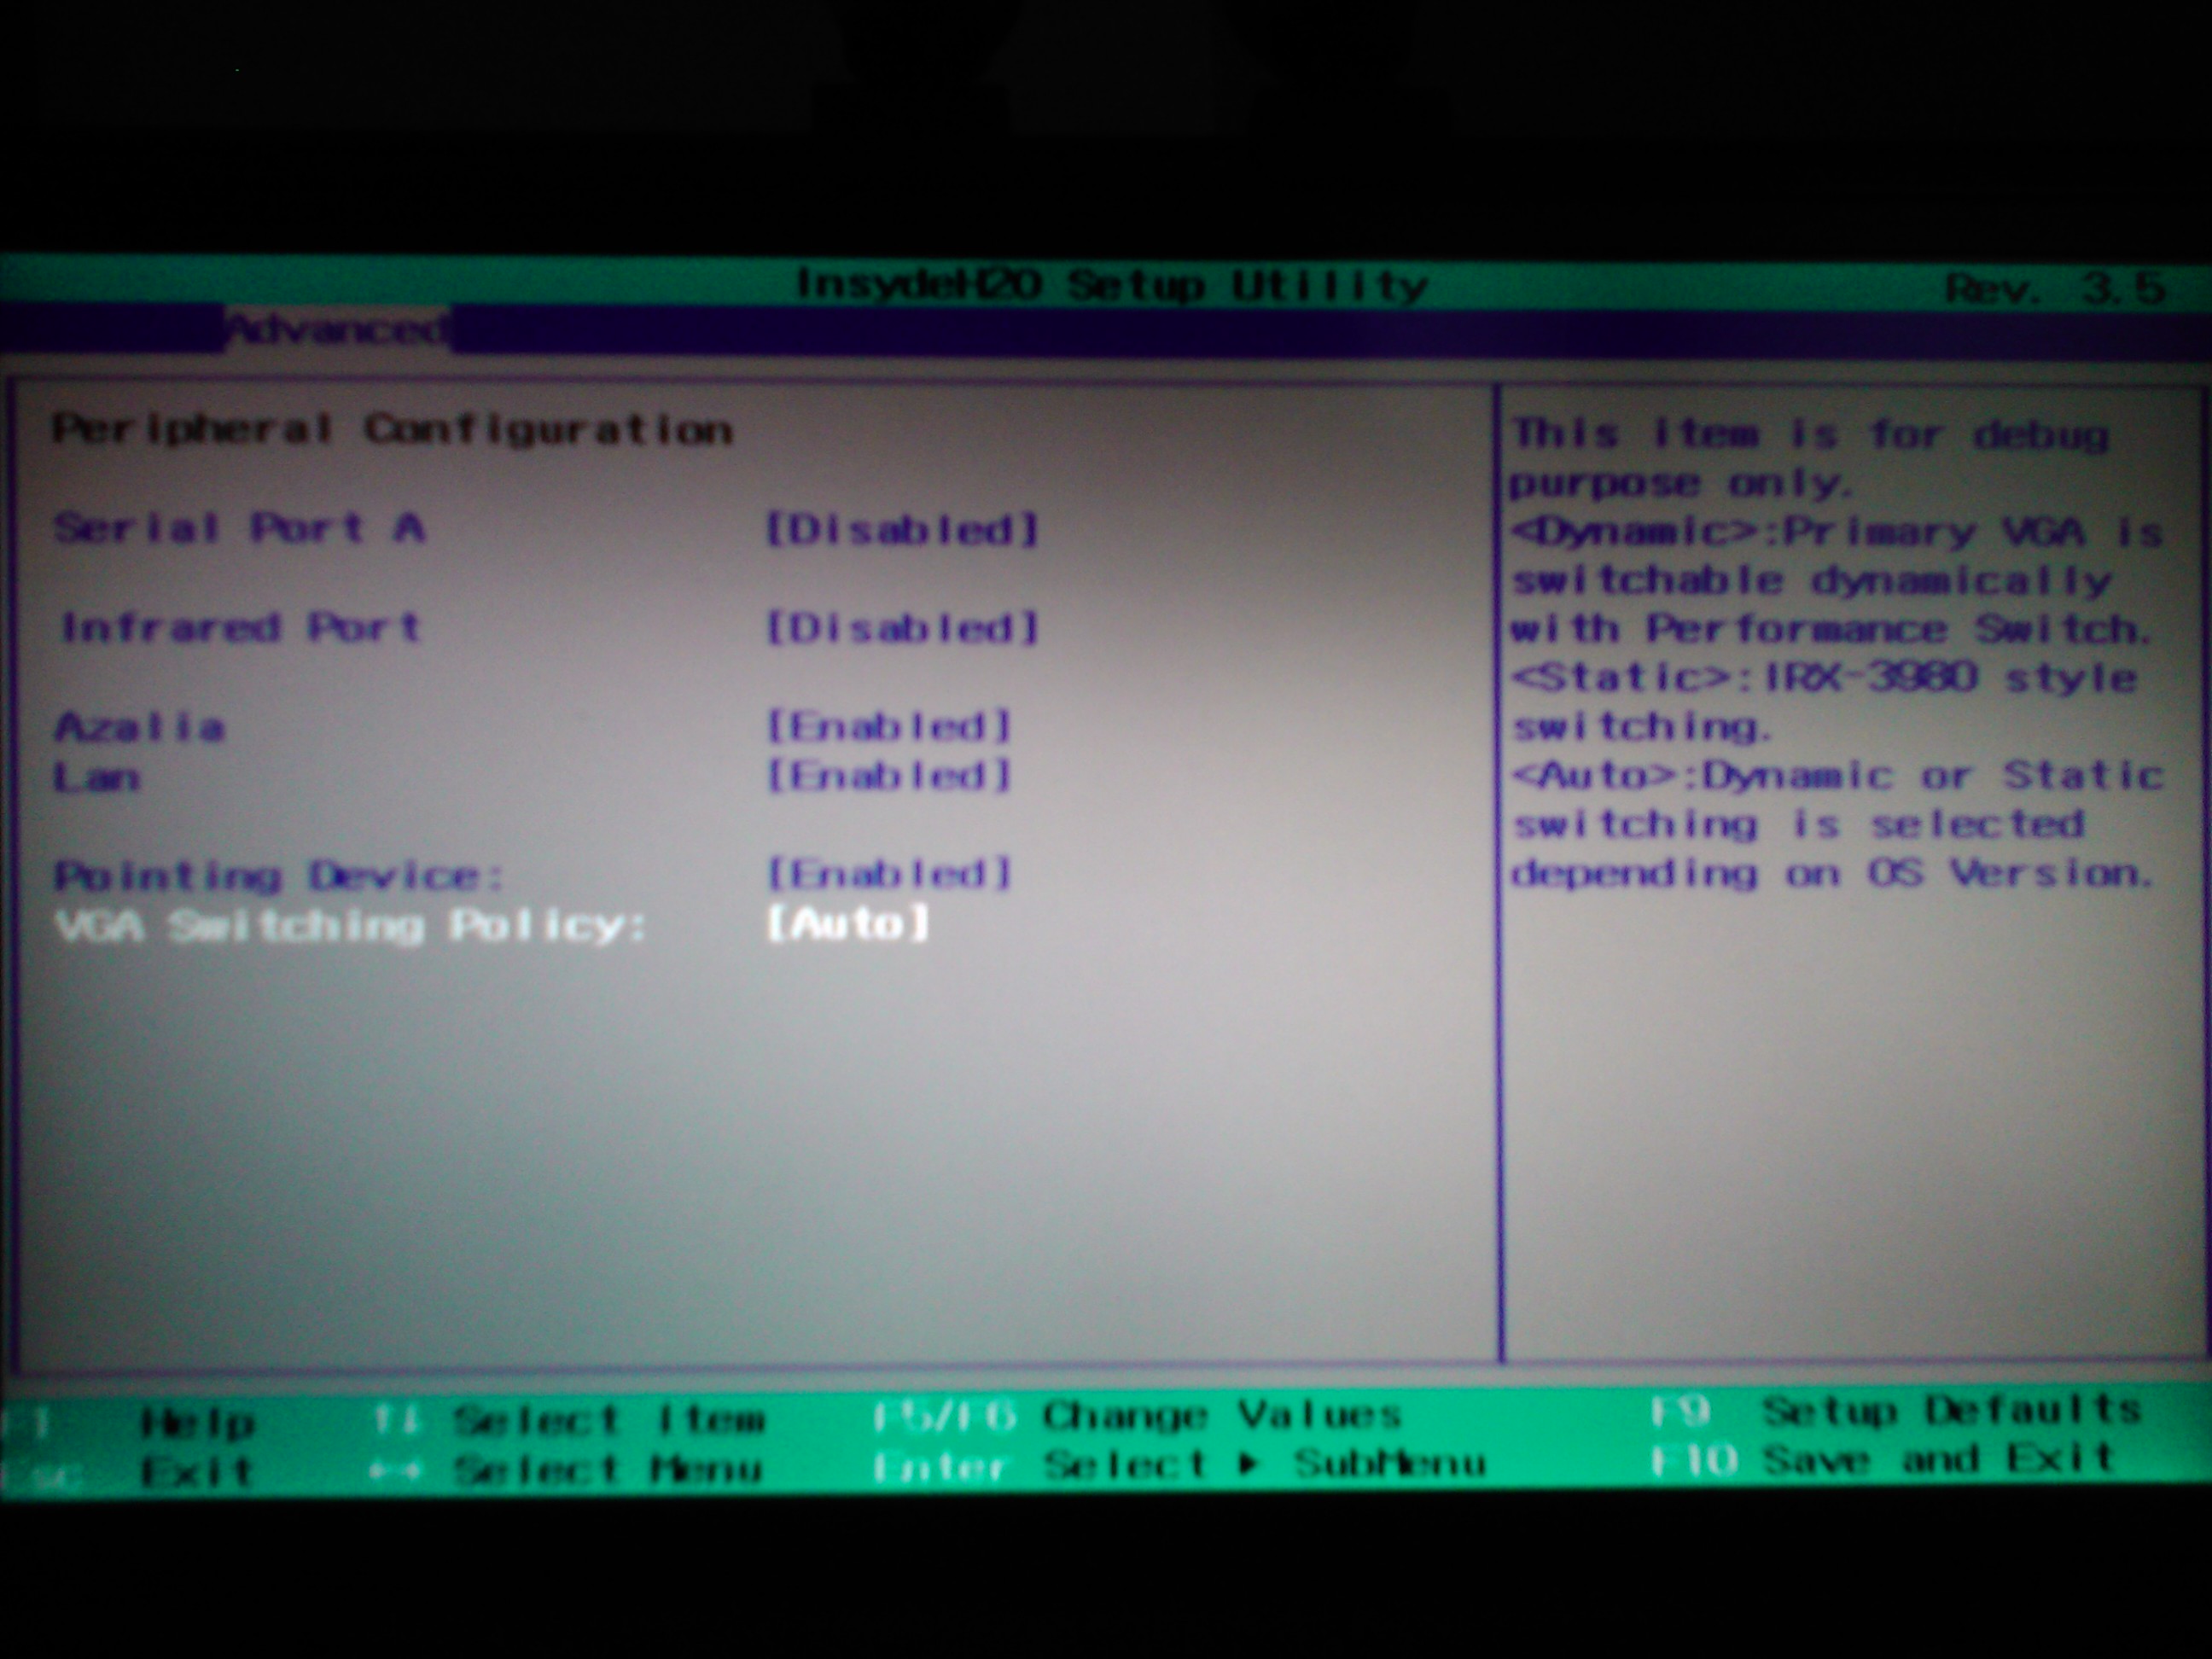2212x1659 pixels.
Task: Toggle Azalia Enabled value
Action: 889,726
